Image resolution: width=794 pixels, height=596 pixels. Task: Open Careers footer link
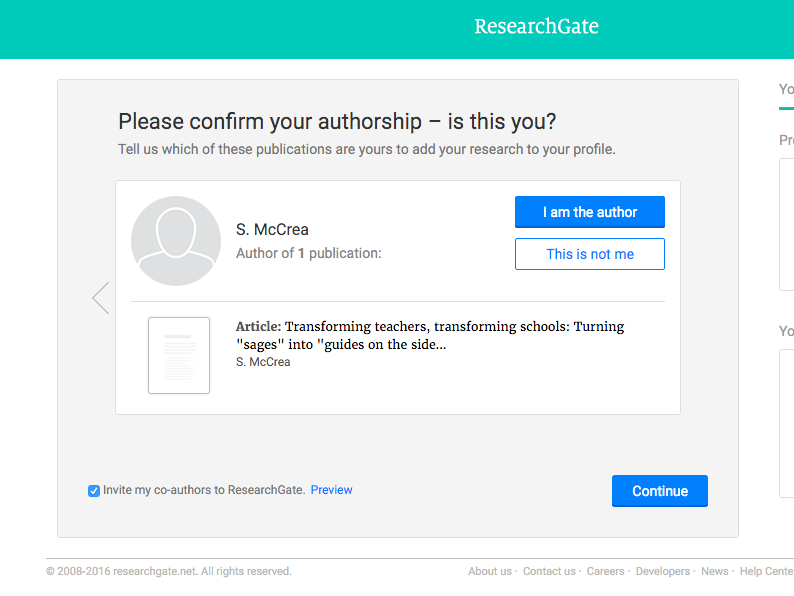[x=605, y=571]
